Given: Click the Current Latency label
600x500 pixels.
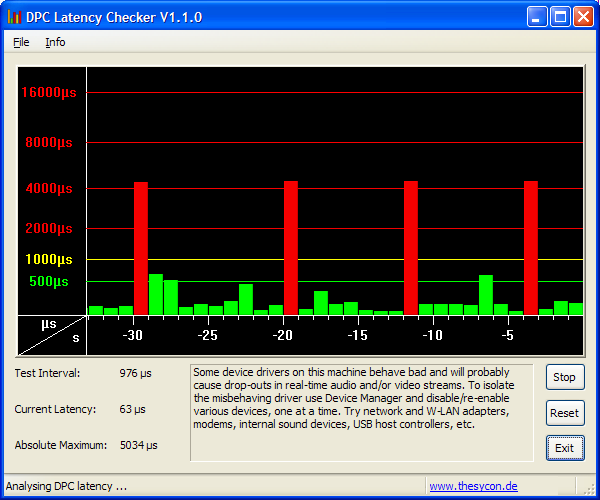Looking at the screenshot, I should coord(55,409).
